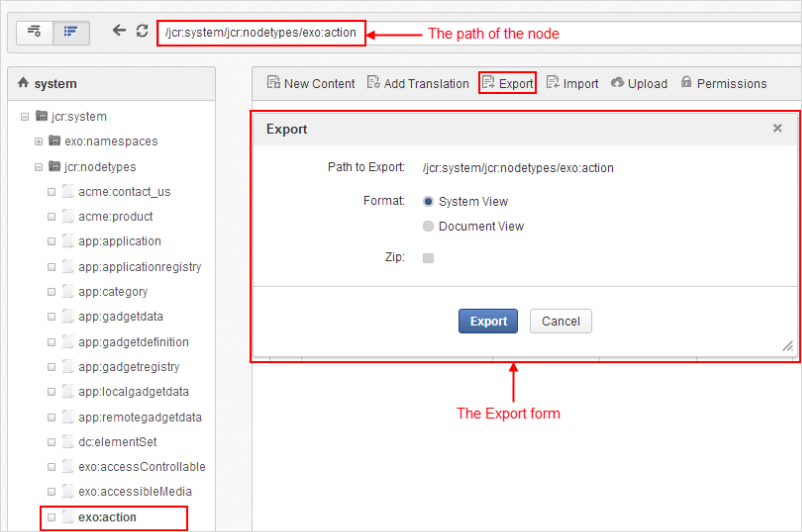
Task: Cancel the Export form
Action: click(x=561, y=321)
